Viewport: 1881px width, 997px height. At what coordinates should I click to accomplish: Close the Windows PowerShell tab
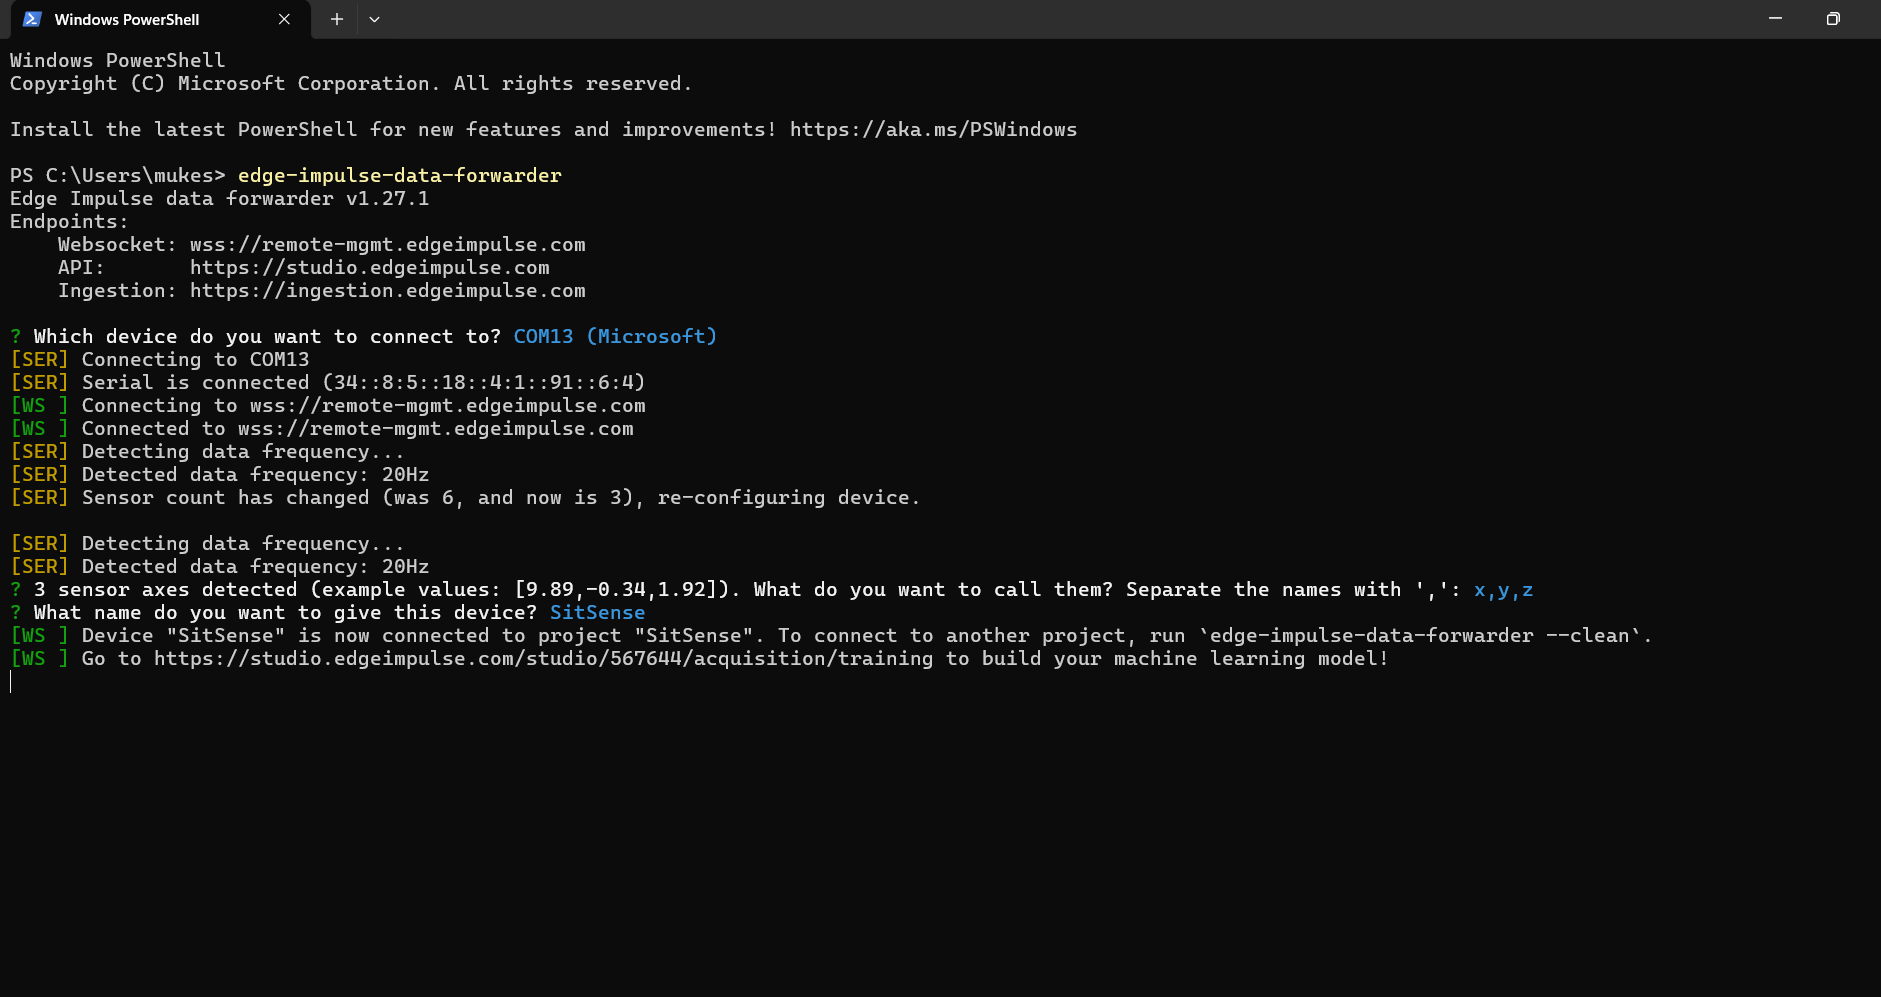tap(284, 19)
